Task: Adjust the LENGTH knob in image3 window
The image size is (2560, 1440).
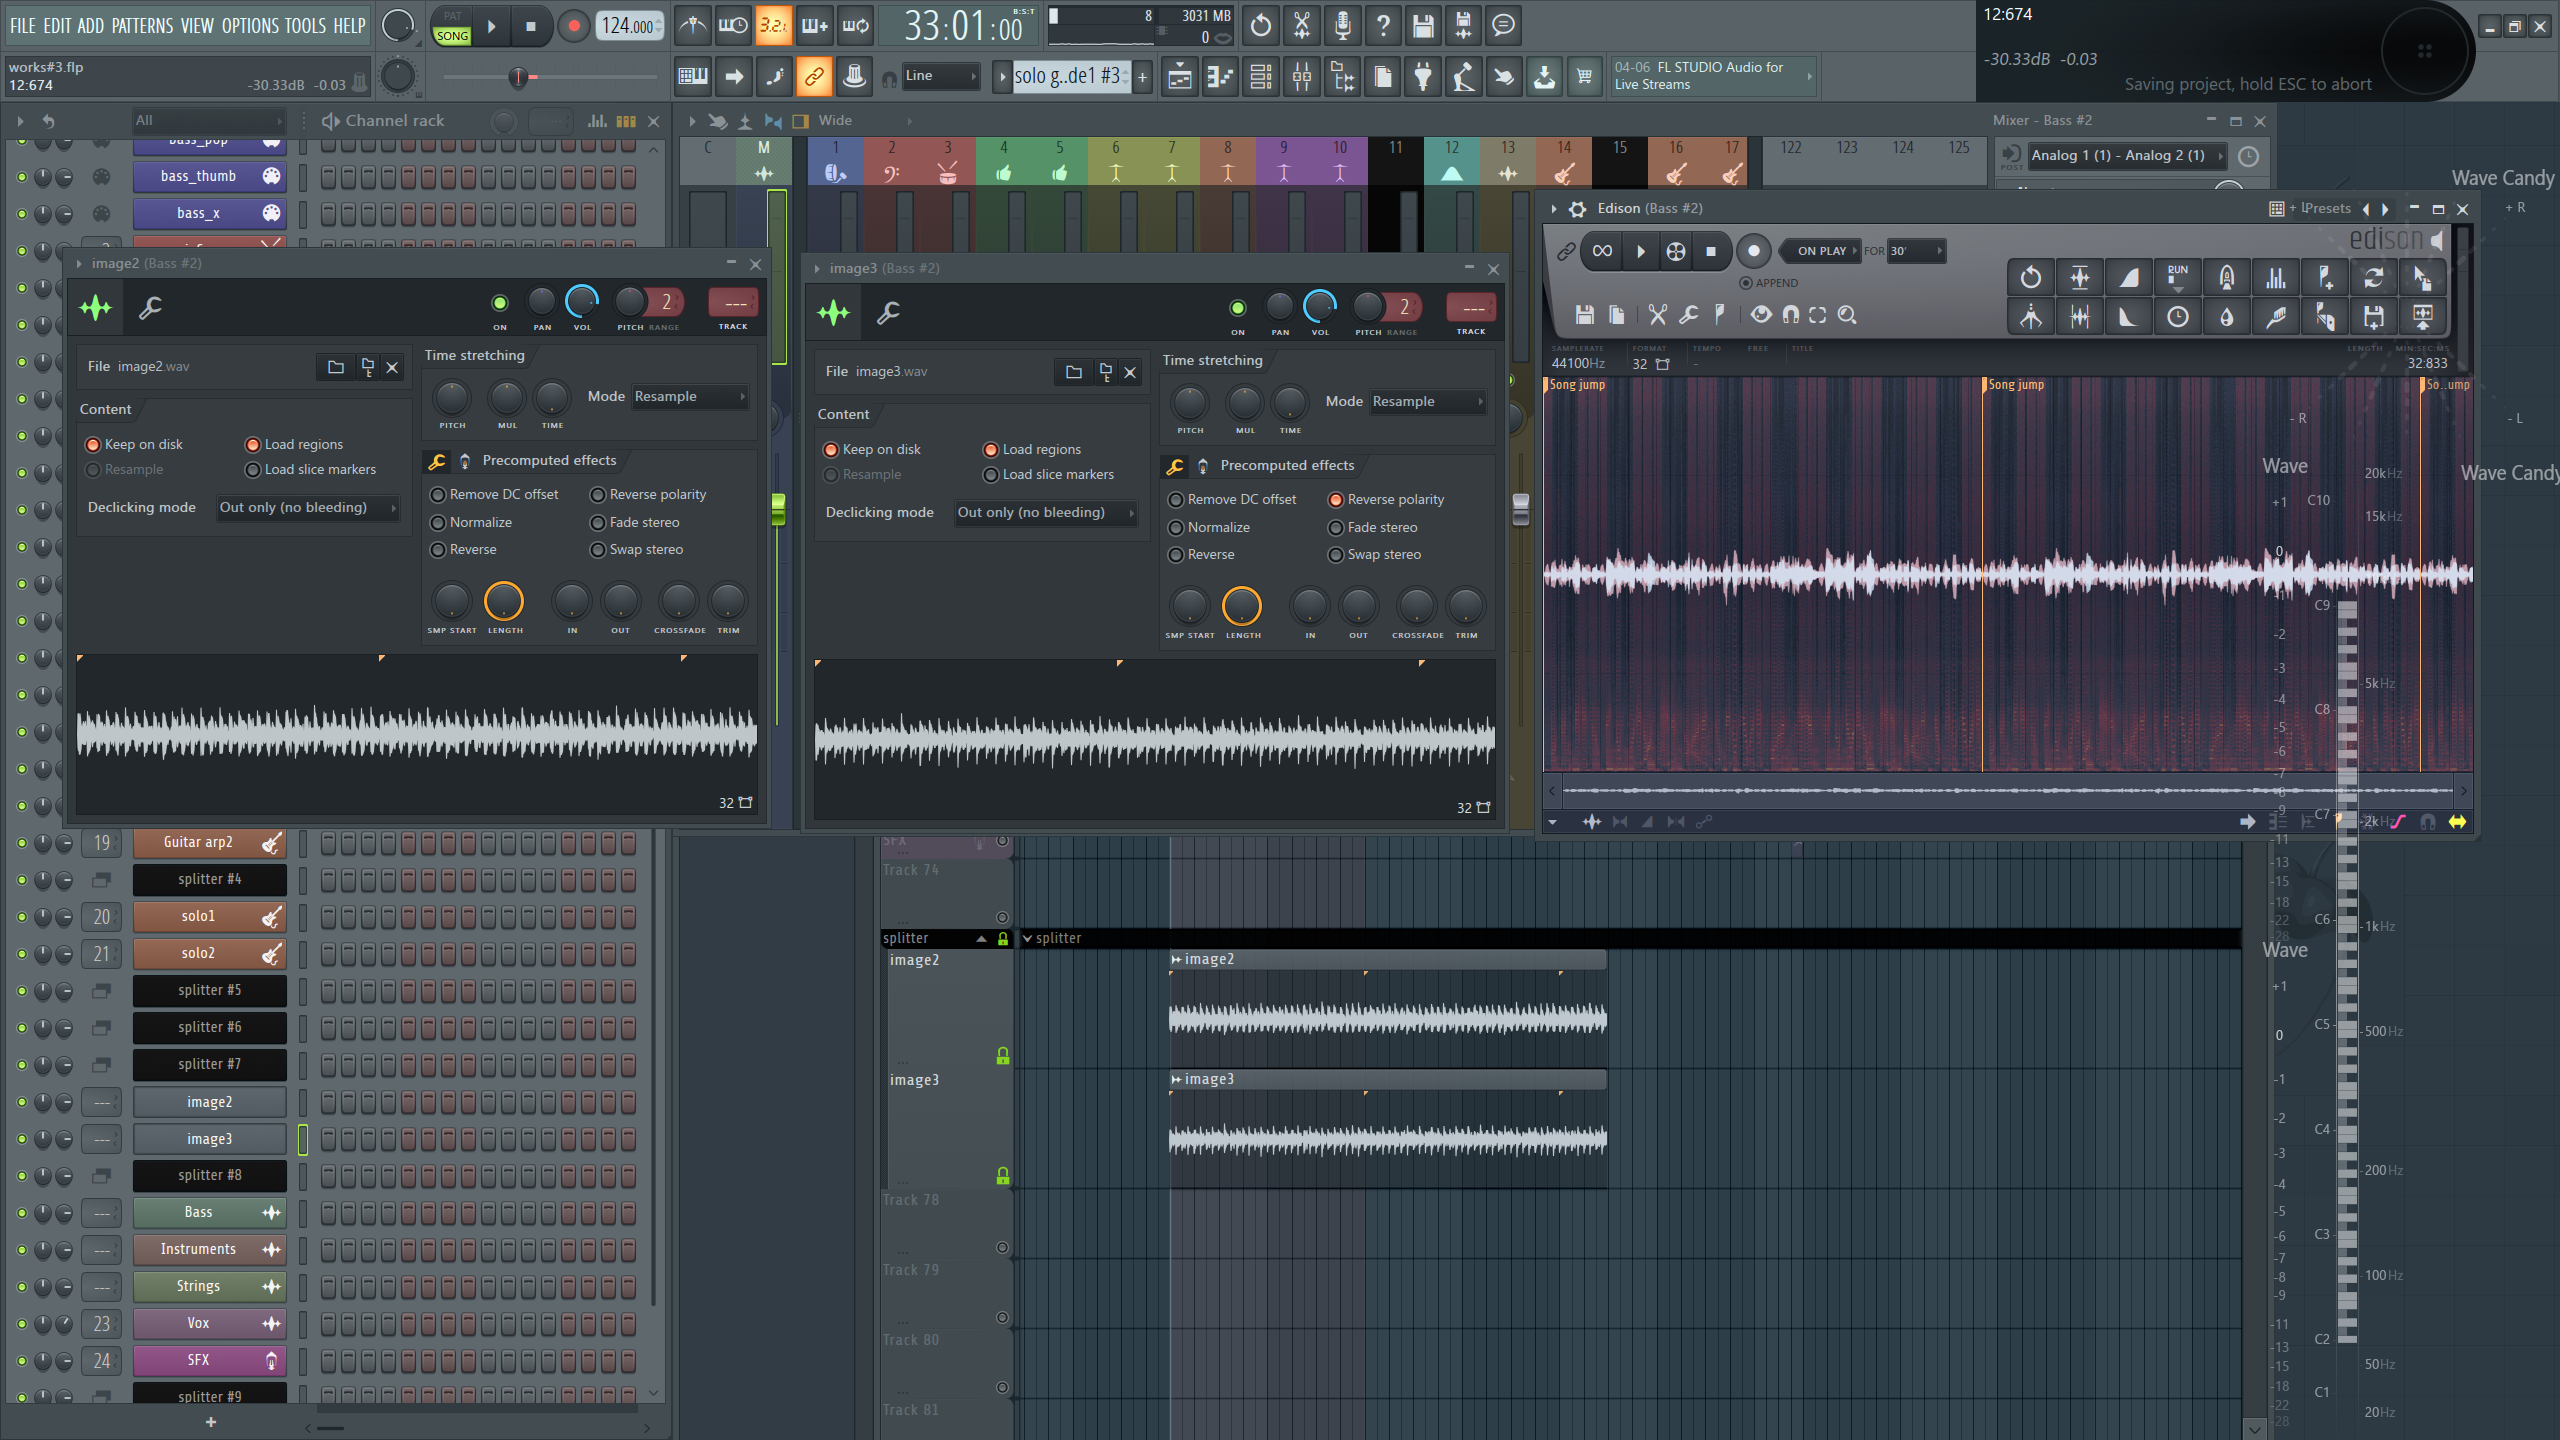Action: tap(1242, 606)
